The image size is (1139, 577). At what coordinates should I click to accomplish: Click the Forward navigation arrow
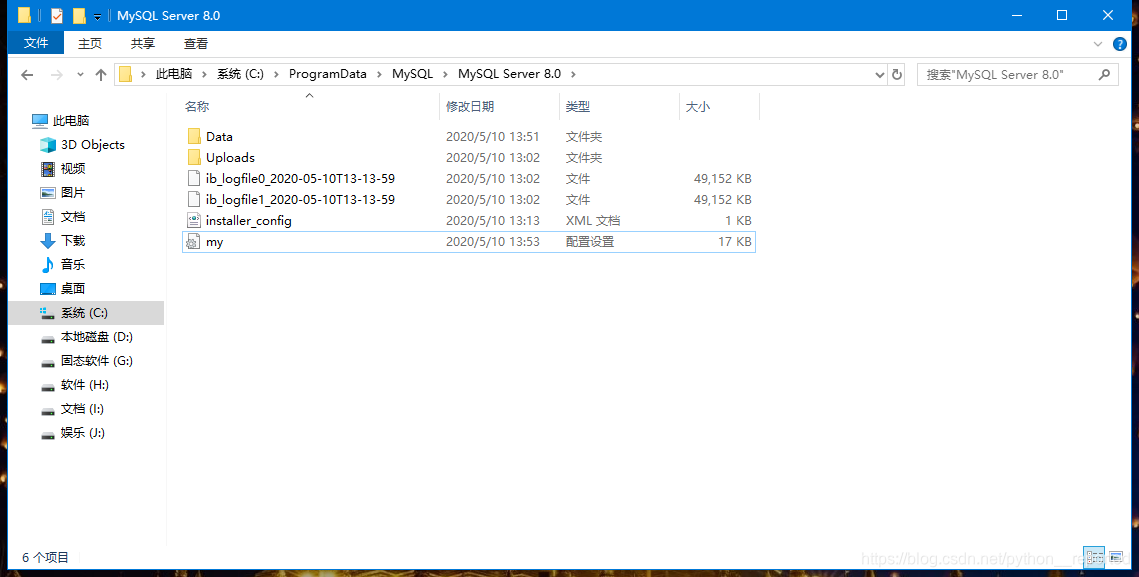[57, 74]
